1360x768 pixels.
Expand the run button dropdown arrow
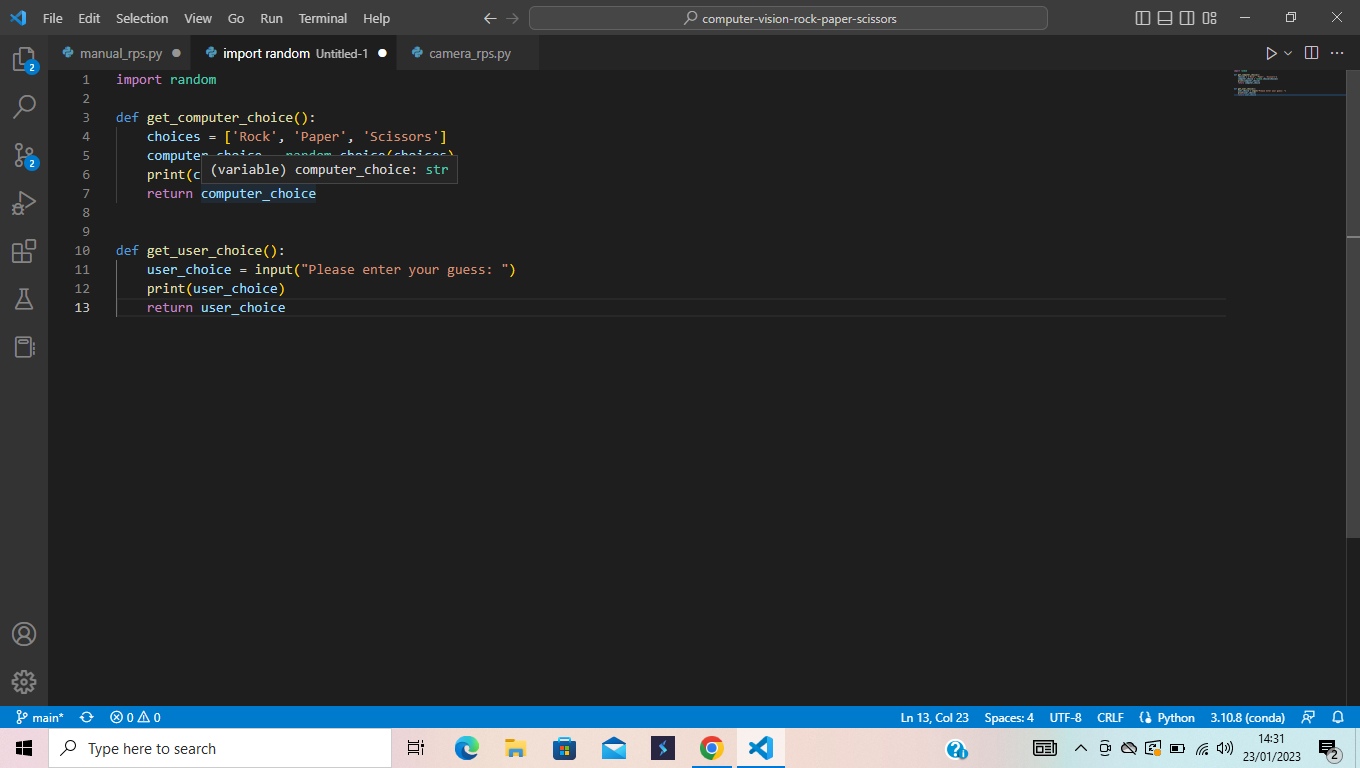pos(1288,53)
